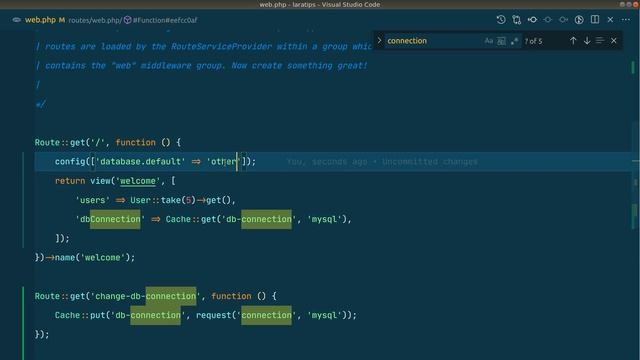Click the toggle file blame icon
The image size is (640, 360).
click(x=579, y=20)
